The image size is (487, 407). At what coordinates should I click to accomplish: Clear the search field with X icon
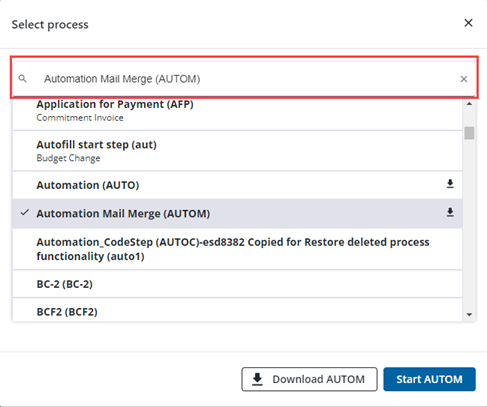point(464,79)
